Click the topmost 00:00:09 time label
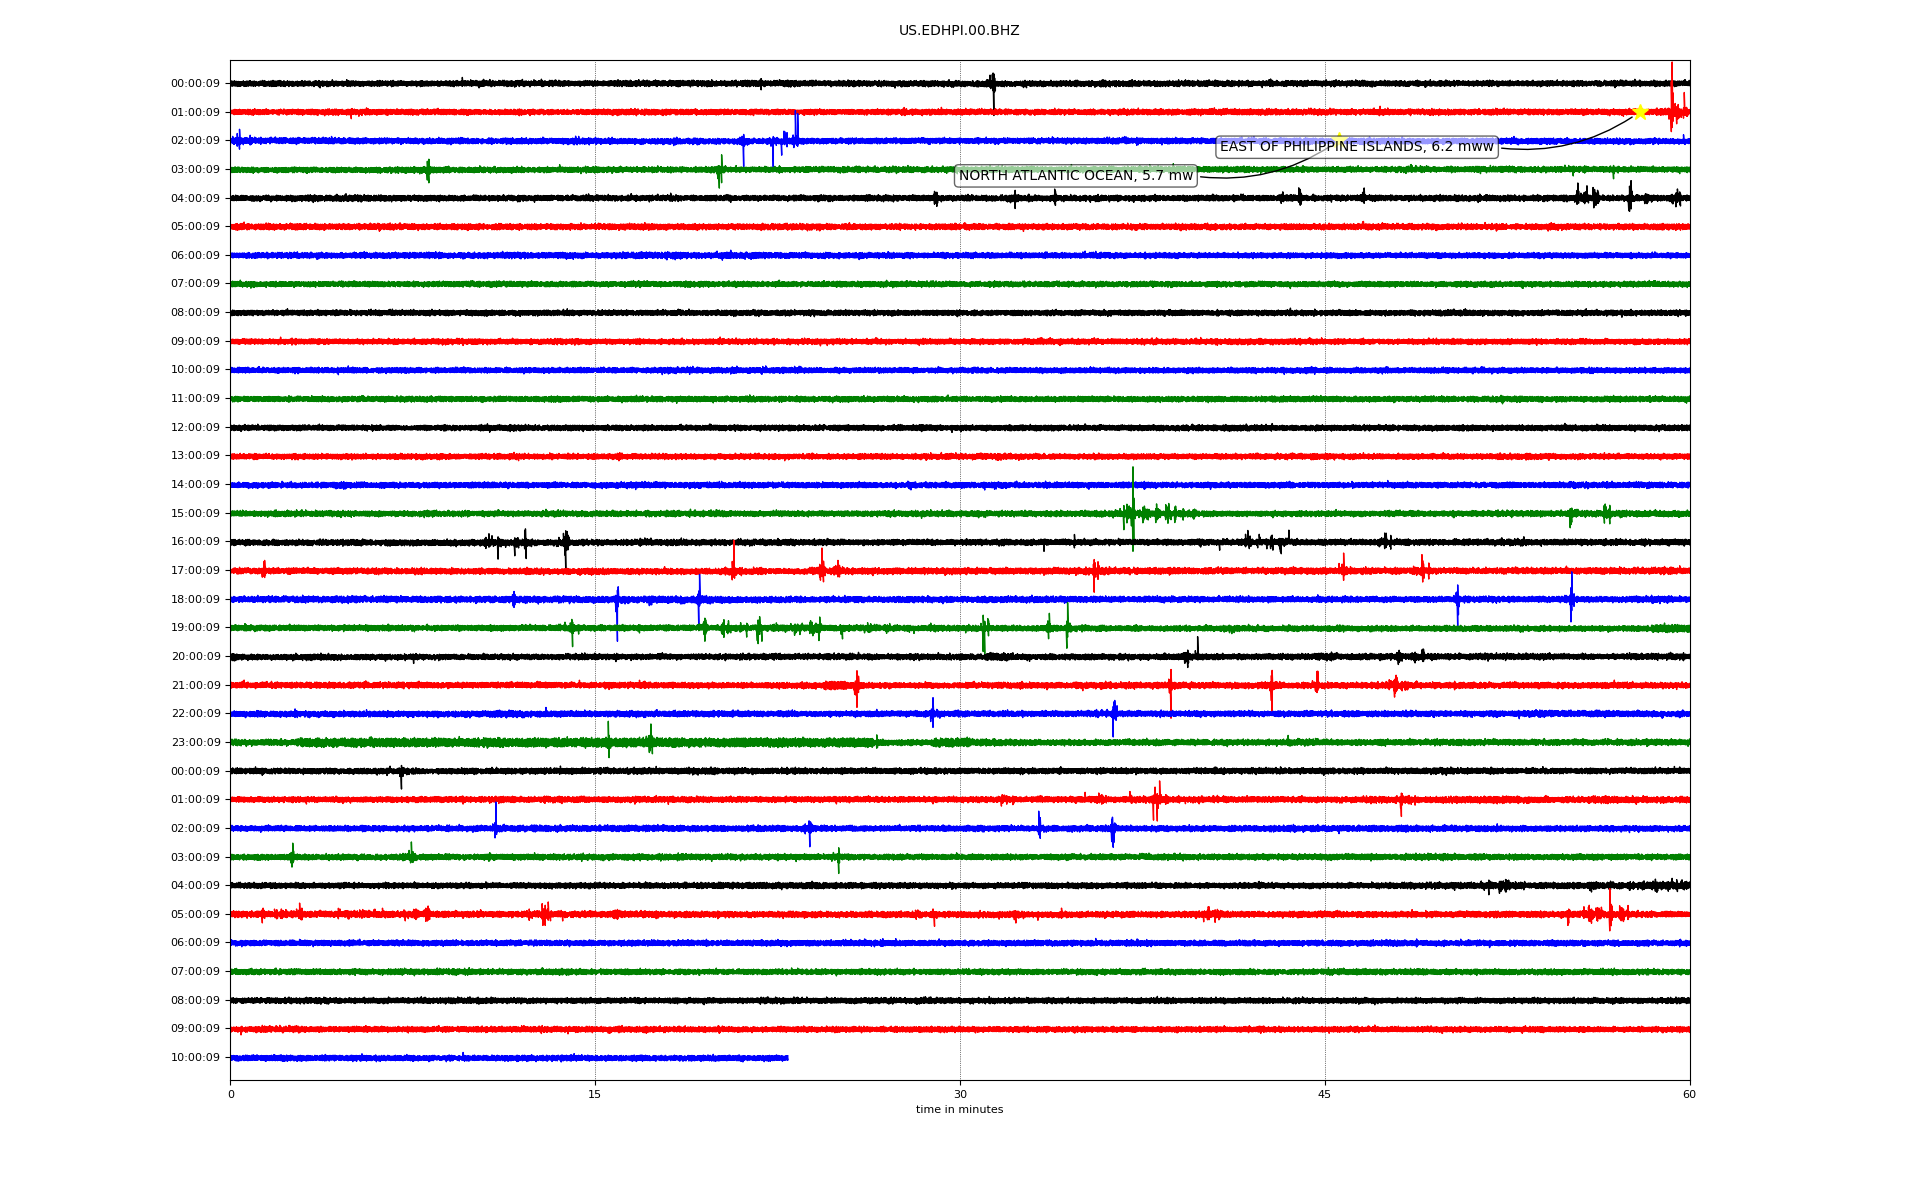The image size is (1920, 1200). [x=195, y=84]
